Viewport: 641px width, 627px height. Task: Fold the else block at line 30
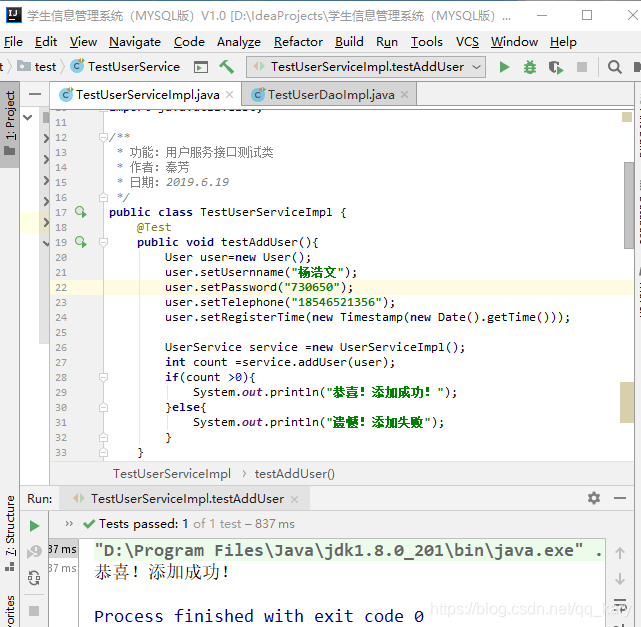pos(103,408)
